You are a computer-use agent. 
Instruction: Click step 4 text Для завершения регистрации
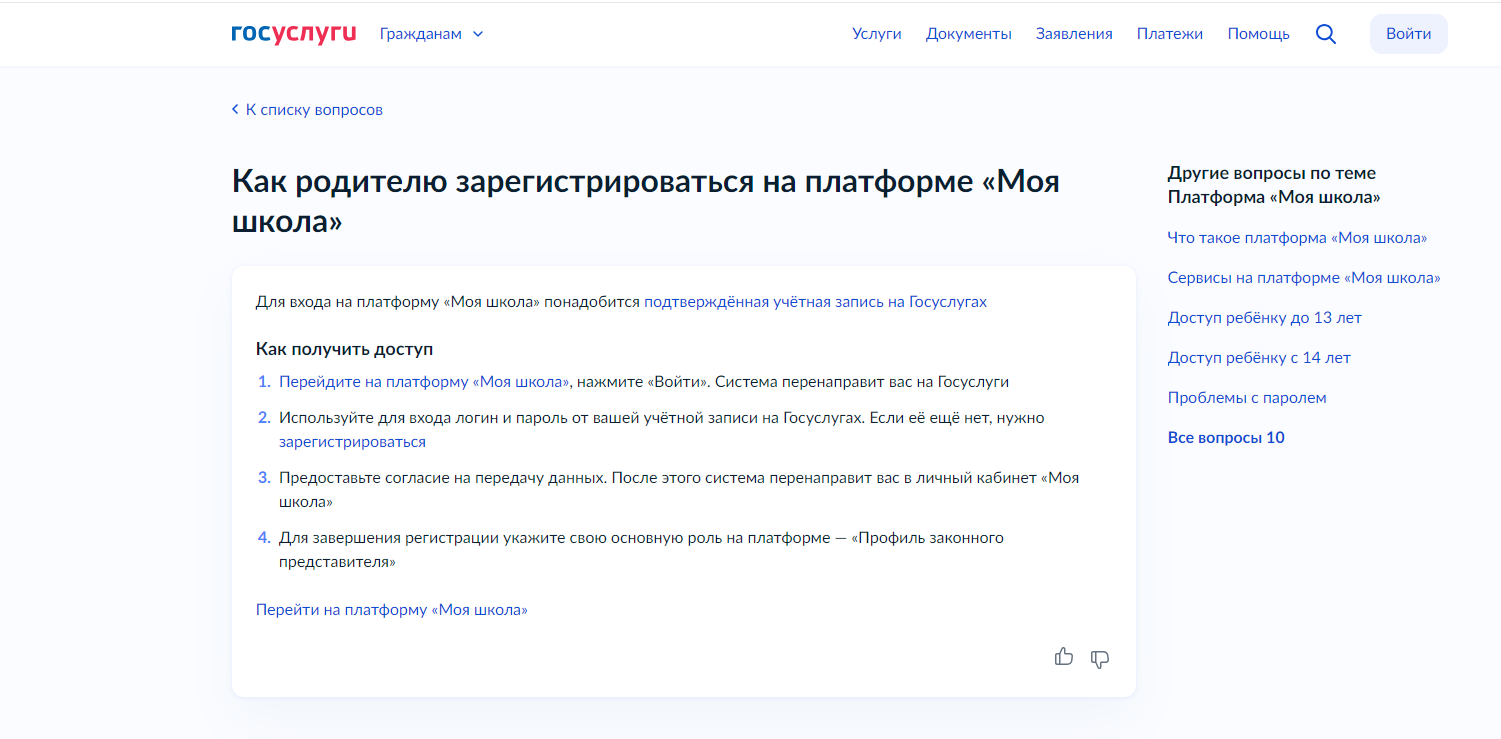coord(641,550)
